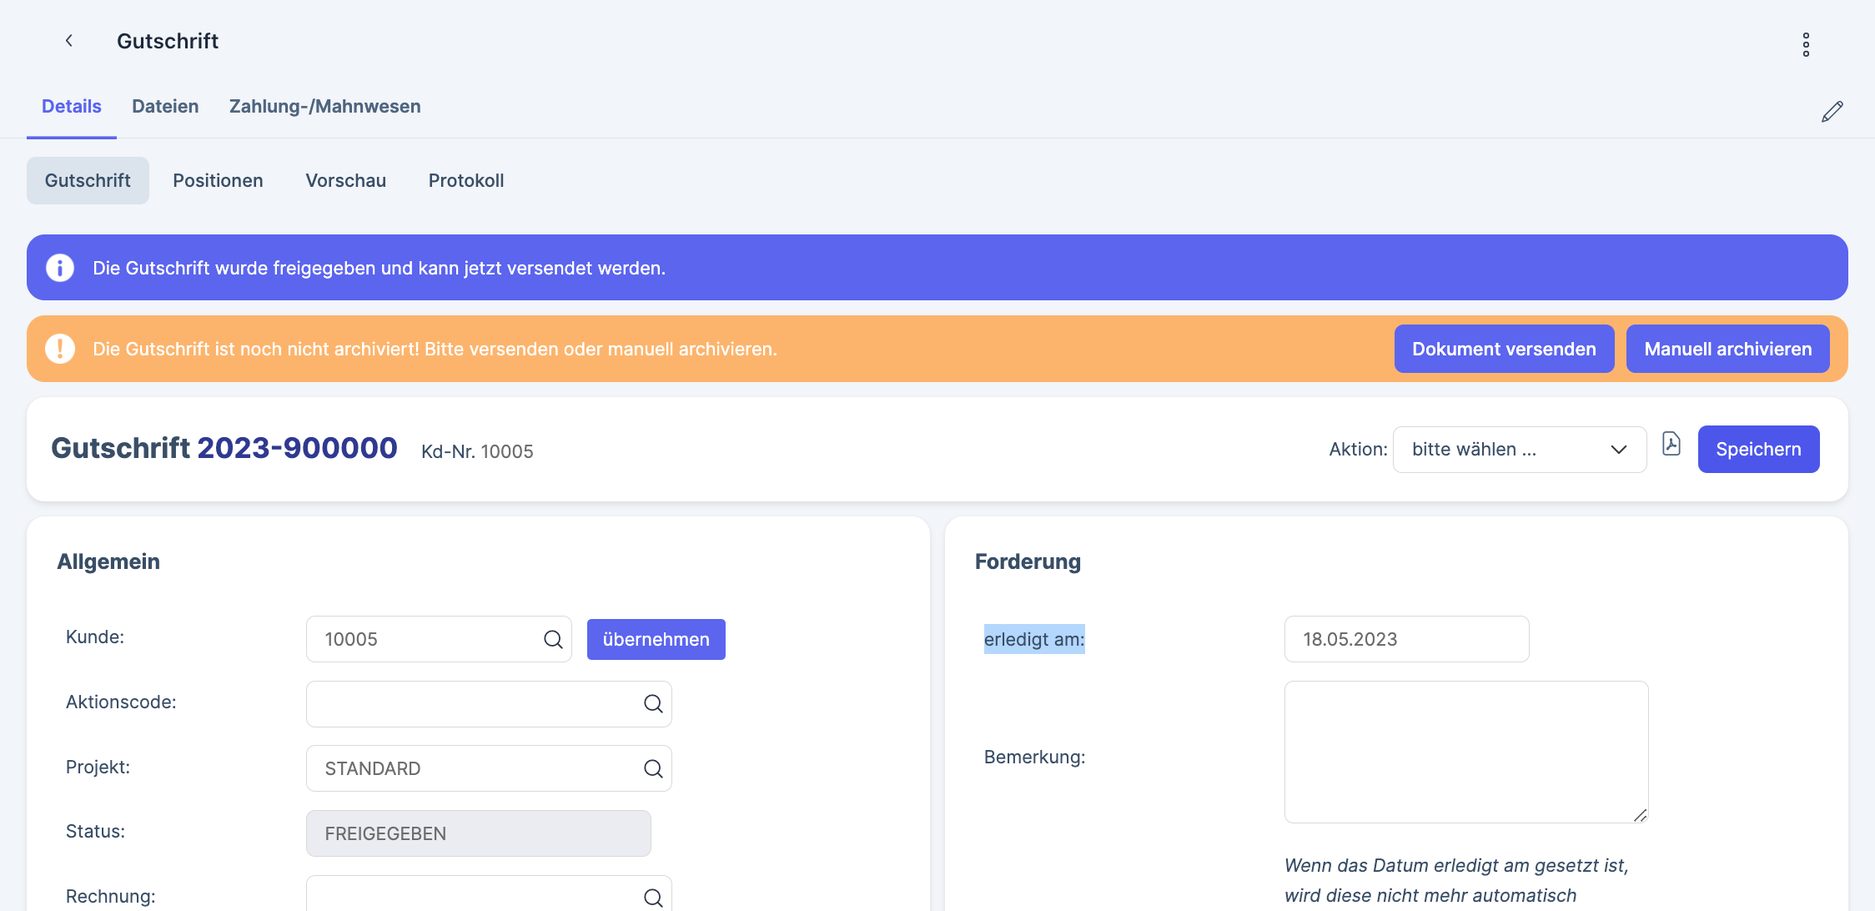Open the Zahlung-/Mahnwesen tab
Screen dimensions: 1875x911
click(x=324, y=107)
